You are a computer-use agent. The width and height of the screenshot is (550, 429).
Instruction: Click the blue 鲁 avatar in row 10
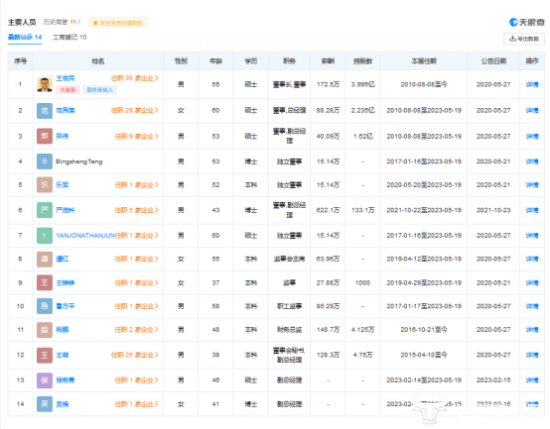45,306
